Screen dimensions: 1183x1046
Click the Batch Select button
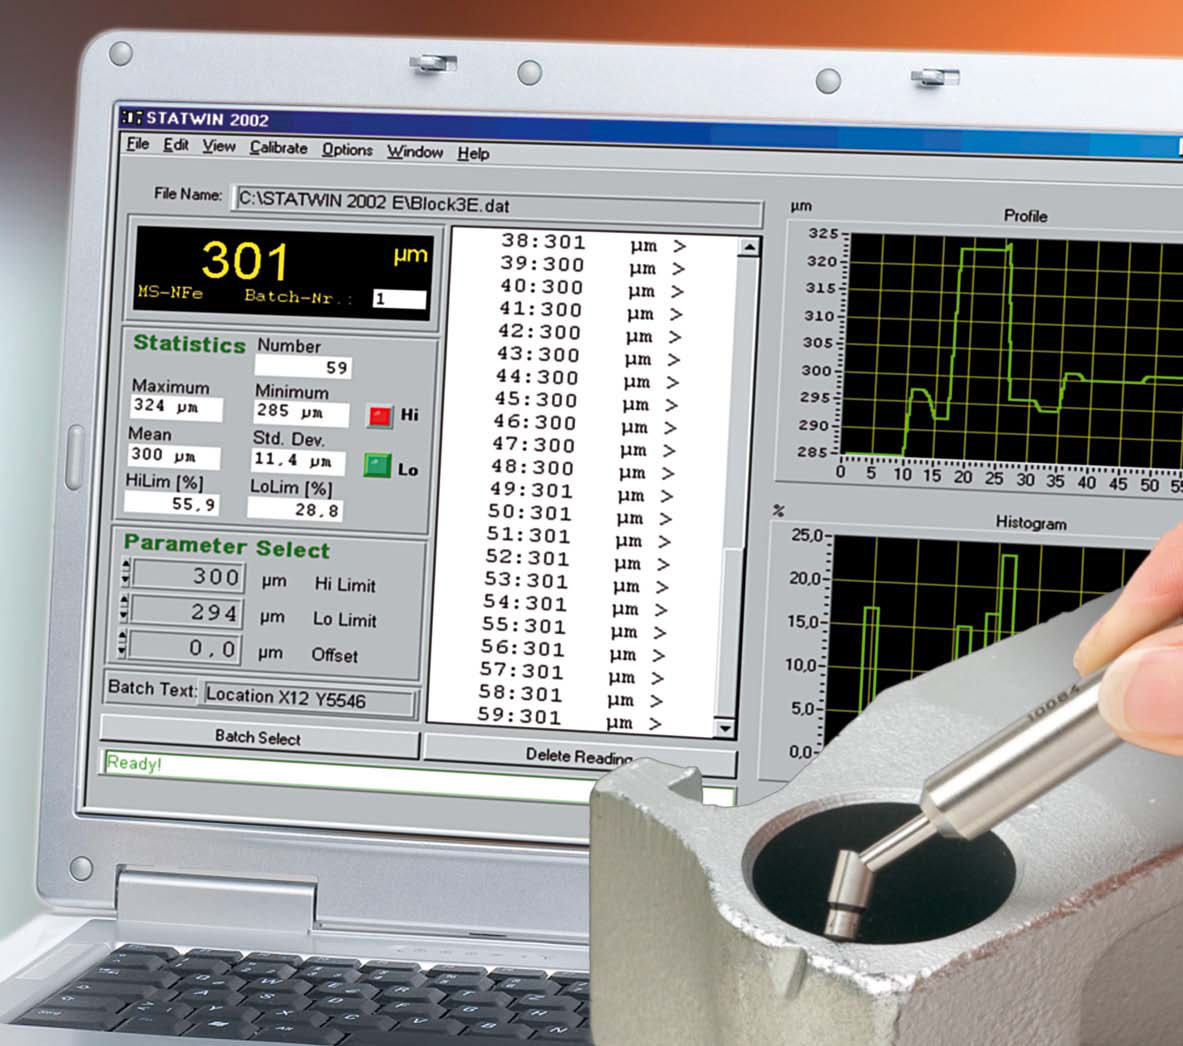[259, 737]
